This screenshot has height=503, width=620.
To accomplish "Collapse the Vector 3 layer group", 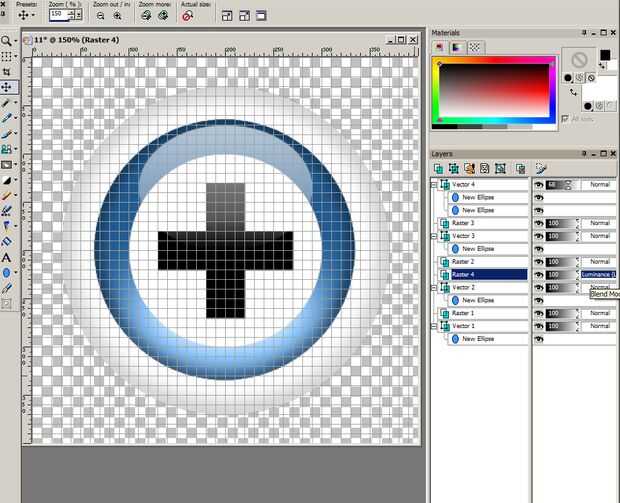I will [x=434, y=236].
